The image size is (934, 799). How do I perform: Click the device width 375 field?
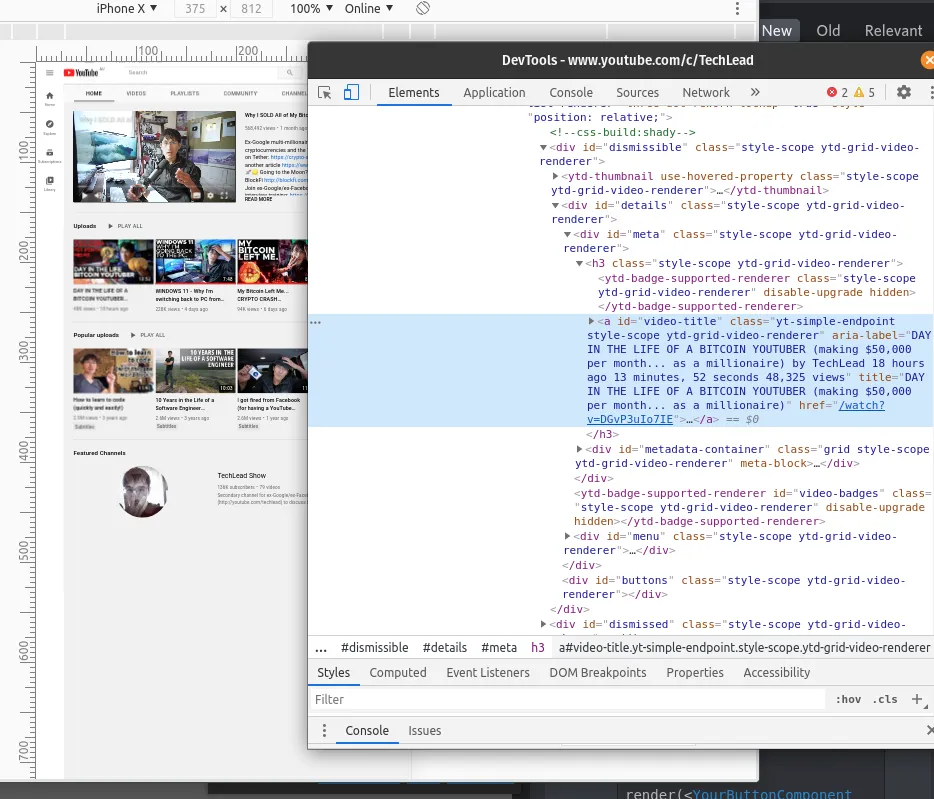pyautogui.click(x=195, y=8)
